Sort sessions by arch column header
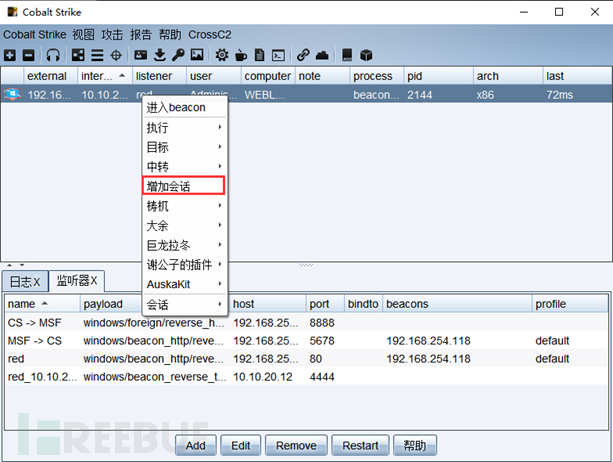Image resolution: width=613 pixels, height=462 pixels. [x=507, y=75]
